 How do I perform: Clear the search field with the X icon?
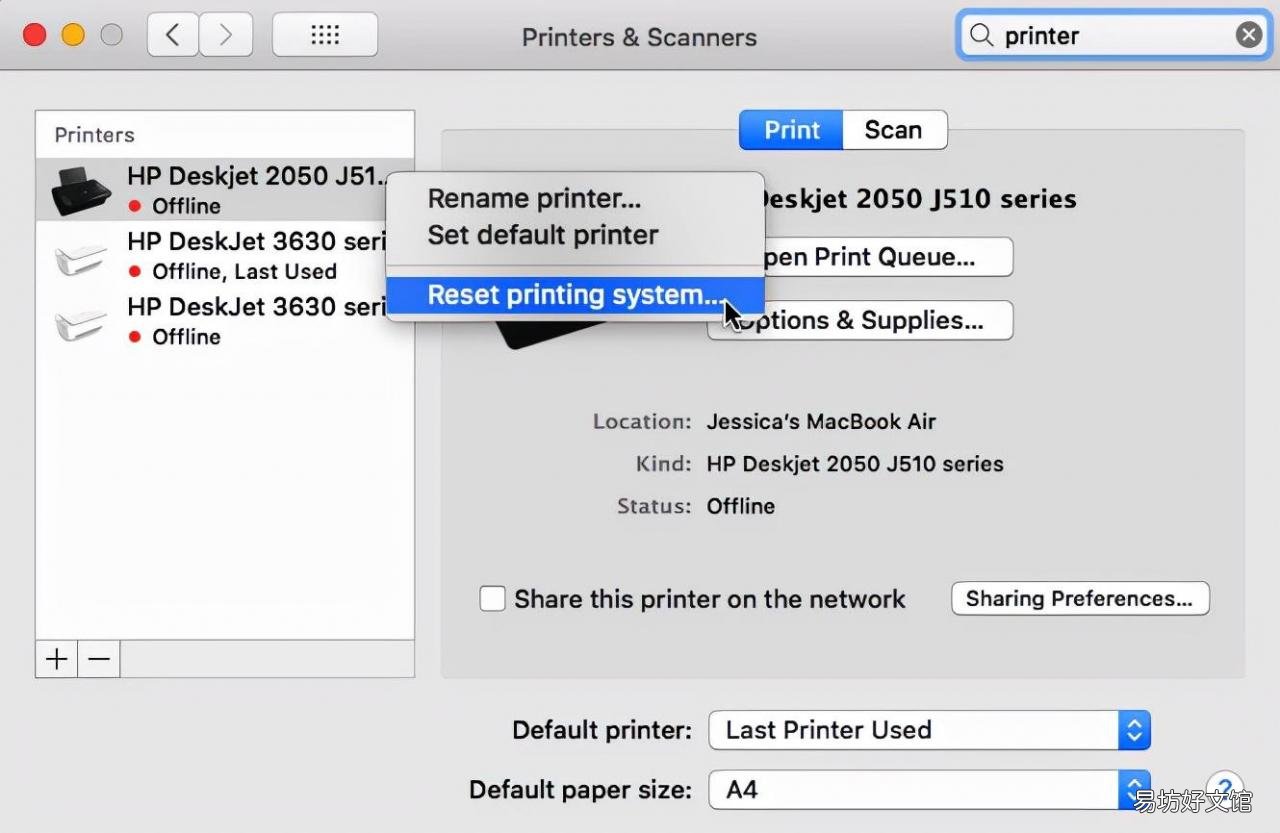tap(1249, 36)
